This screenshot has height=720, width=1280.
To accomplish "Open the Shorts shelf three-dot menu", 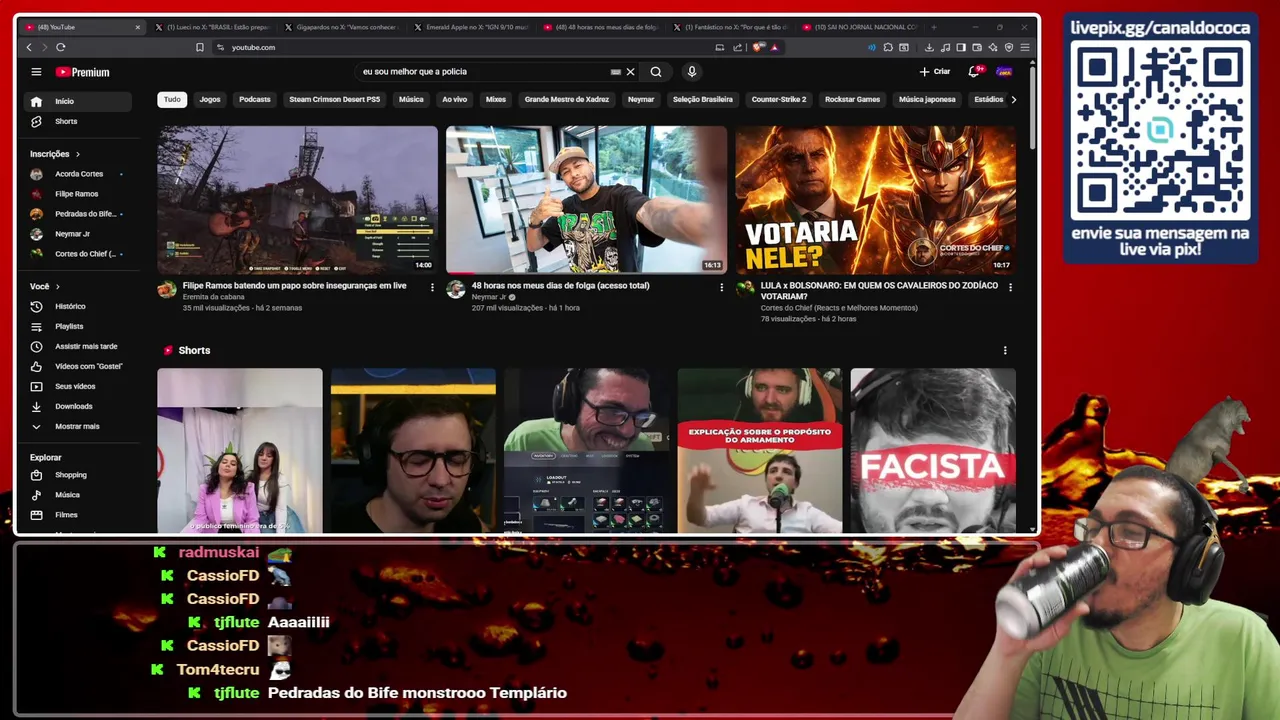I will [1005, 350].
